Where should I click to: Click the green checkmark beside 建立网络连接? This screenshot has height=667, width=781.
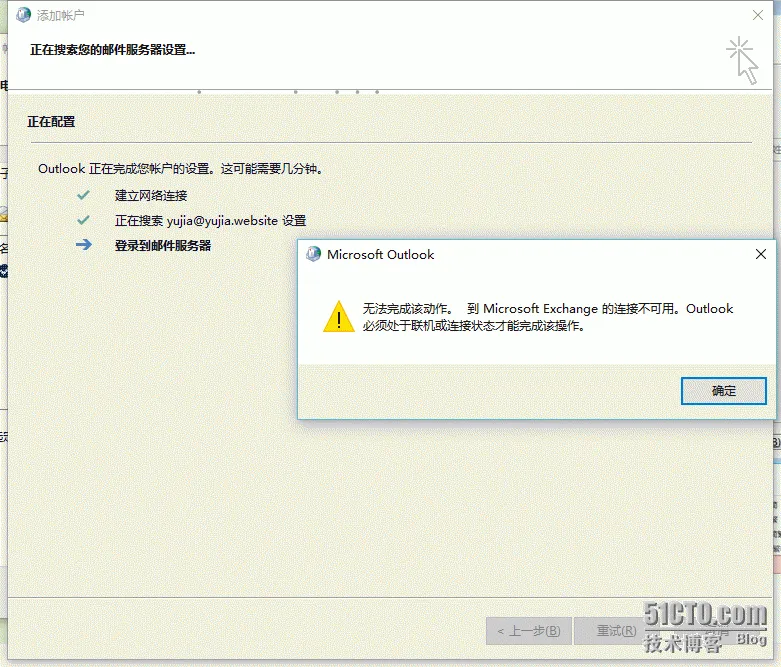point(84,195)
